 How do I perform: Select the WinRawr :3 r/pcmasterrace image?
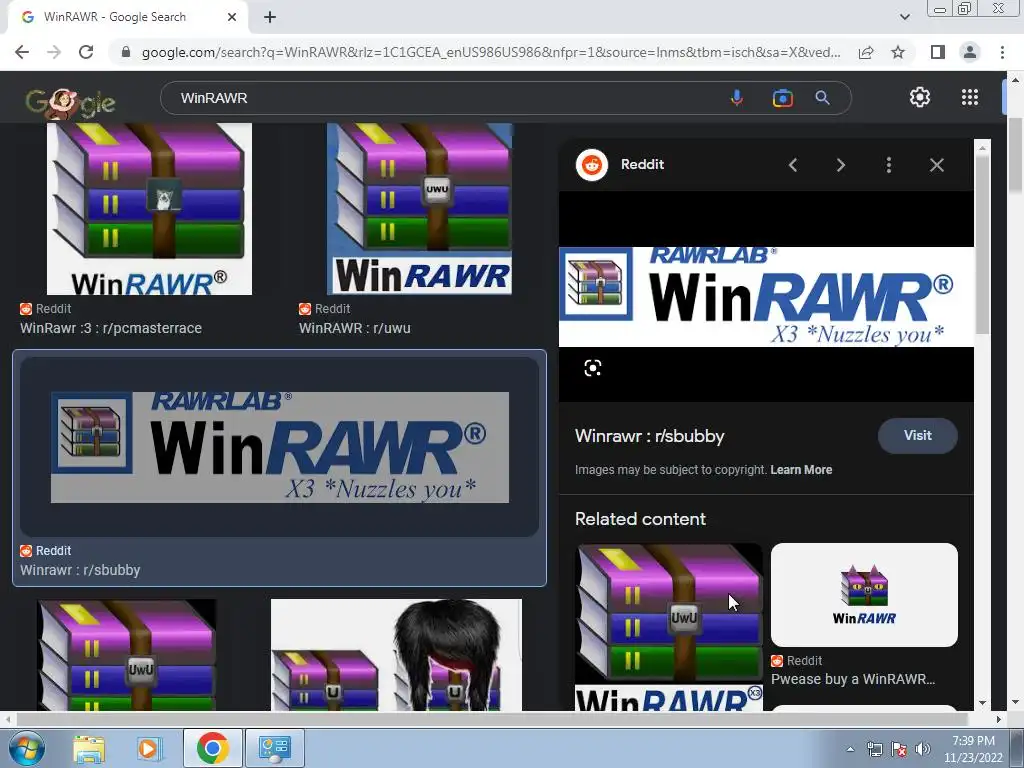[149, 209]
